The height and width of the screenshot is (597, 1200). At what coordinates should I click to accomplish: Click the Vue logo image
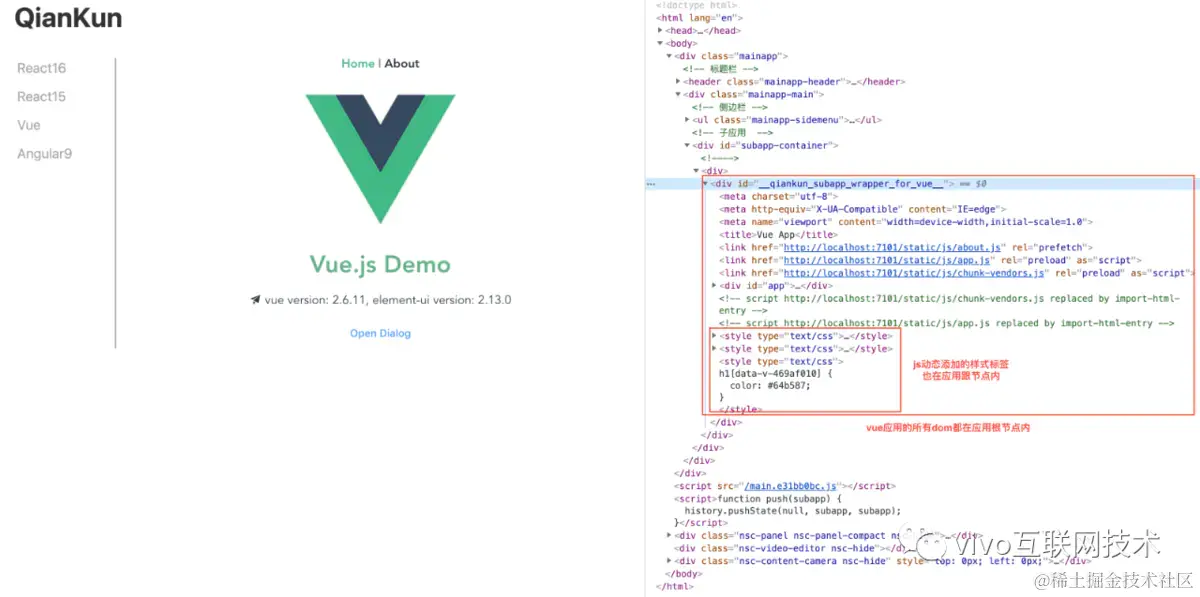(380, 158)
